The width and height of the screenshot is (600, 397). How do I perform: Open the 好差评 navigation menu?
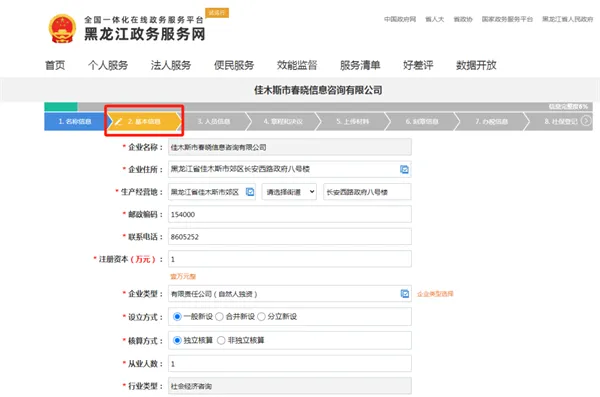point(418,65)
